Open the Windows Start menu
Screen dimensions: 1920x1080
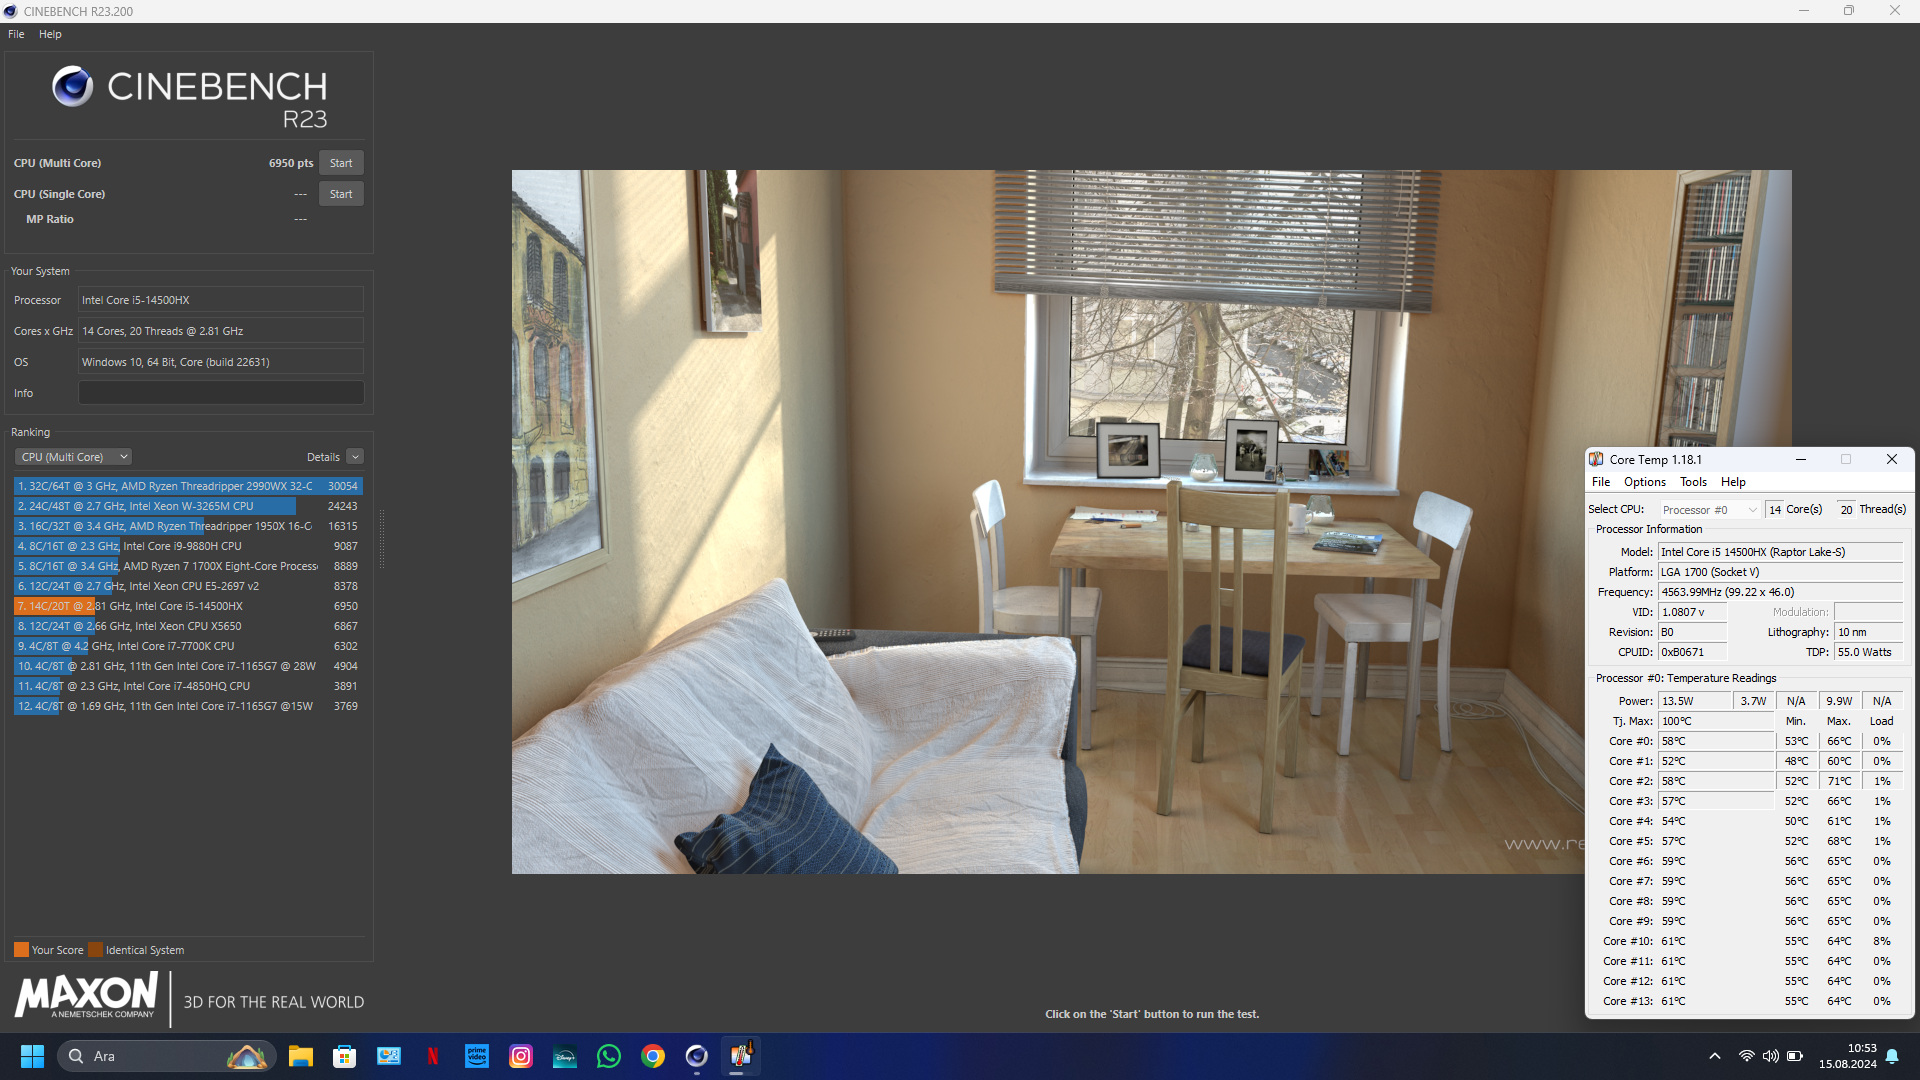[x=32, y=1056]
